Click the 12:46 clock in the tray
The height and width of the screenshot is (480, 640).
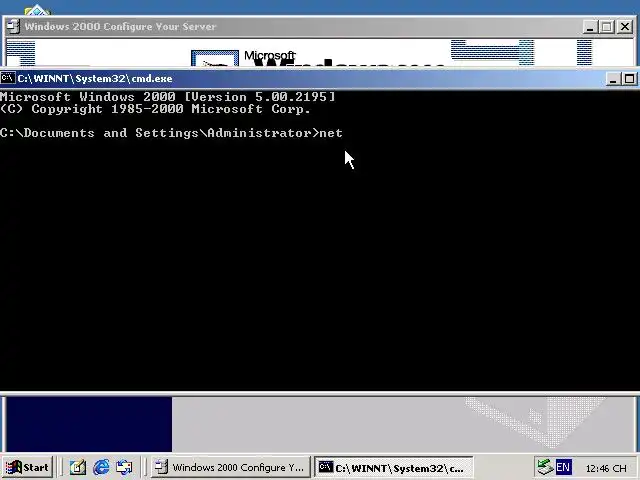tap(606, 468)
